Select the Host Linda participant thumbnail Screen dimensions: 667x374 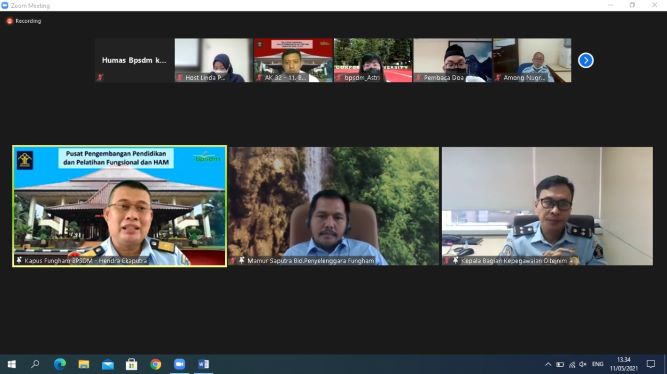tap(214, 60)
